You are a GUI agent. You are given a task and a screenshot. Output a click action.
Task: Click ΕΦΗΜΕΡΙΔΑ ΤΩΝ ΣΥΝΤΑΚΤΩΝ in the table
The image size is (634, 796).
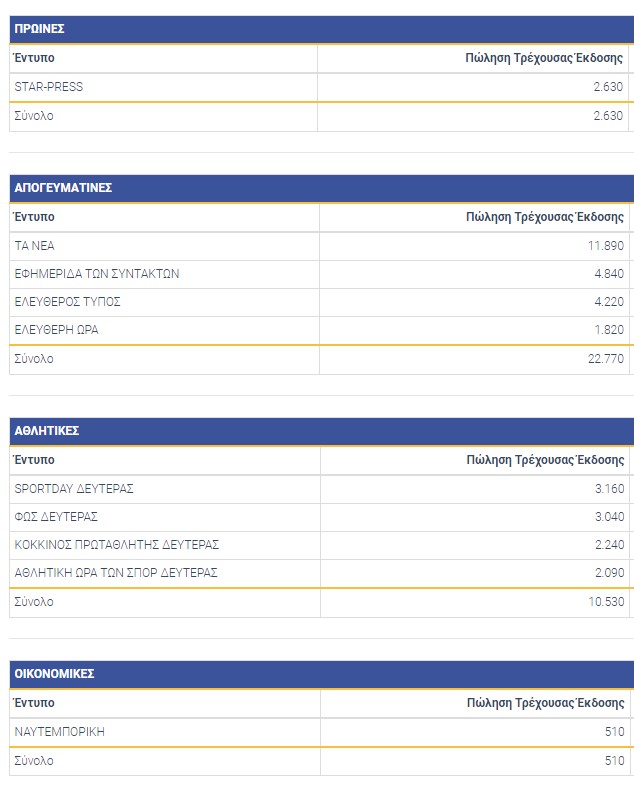point(97,274)
